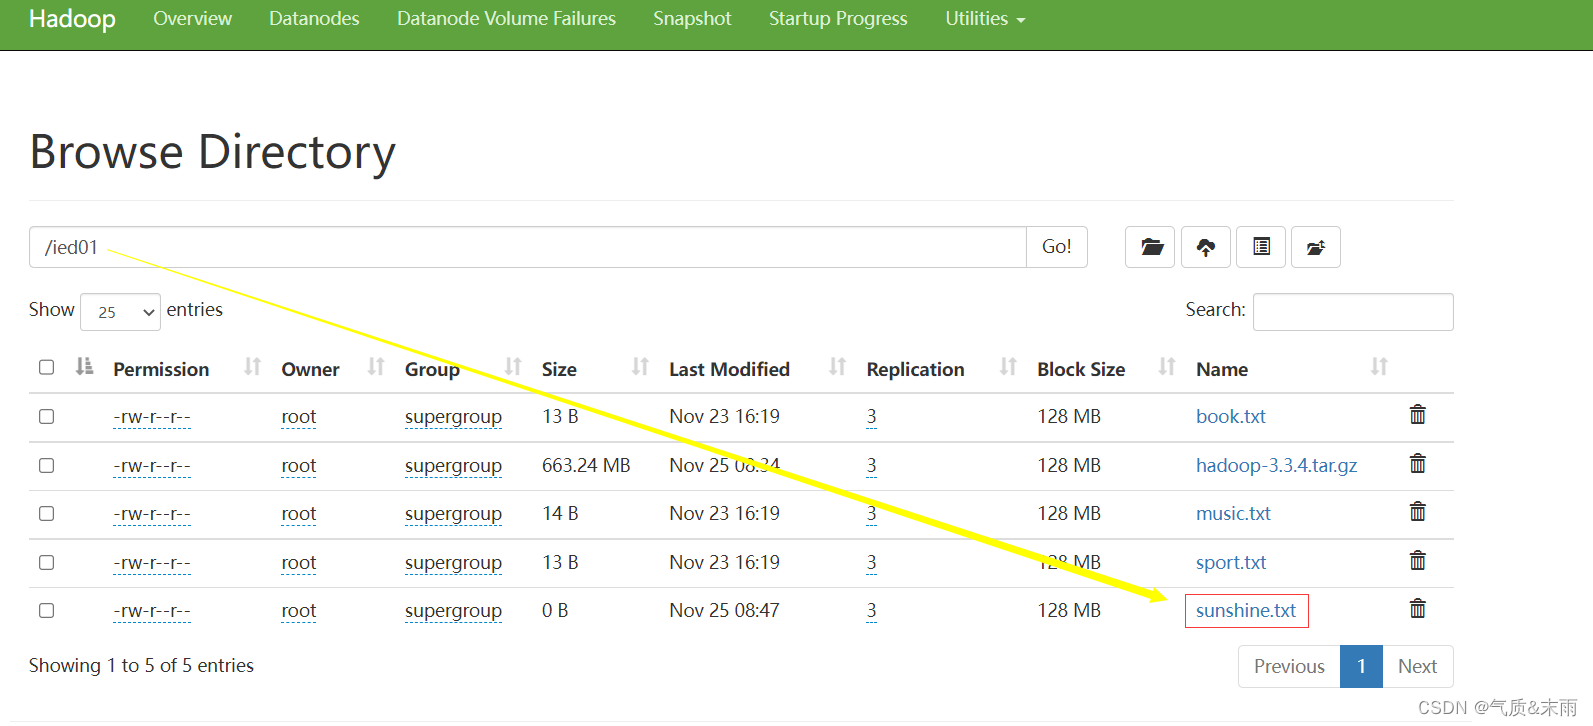Delete sunshine.txt using its trash icon
1593x726 pixels.
click(x=1417, y=609)
